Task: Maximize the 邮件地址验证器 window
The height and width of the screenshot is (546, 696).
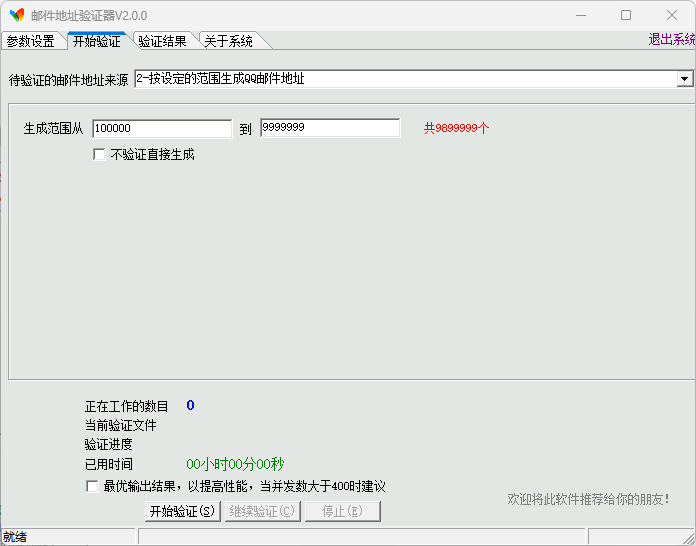Action: coord(626,15)
